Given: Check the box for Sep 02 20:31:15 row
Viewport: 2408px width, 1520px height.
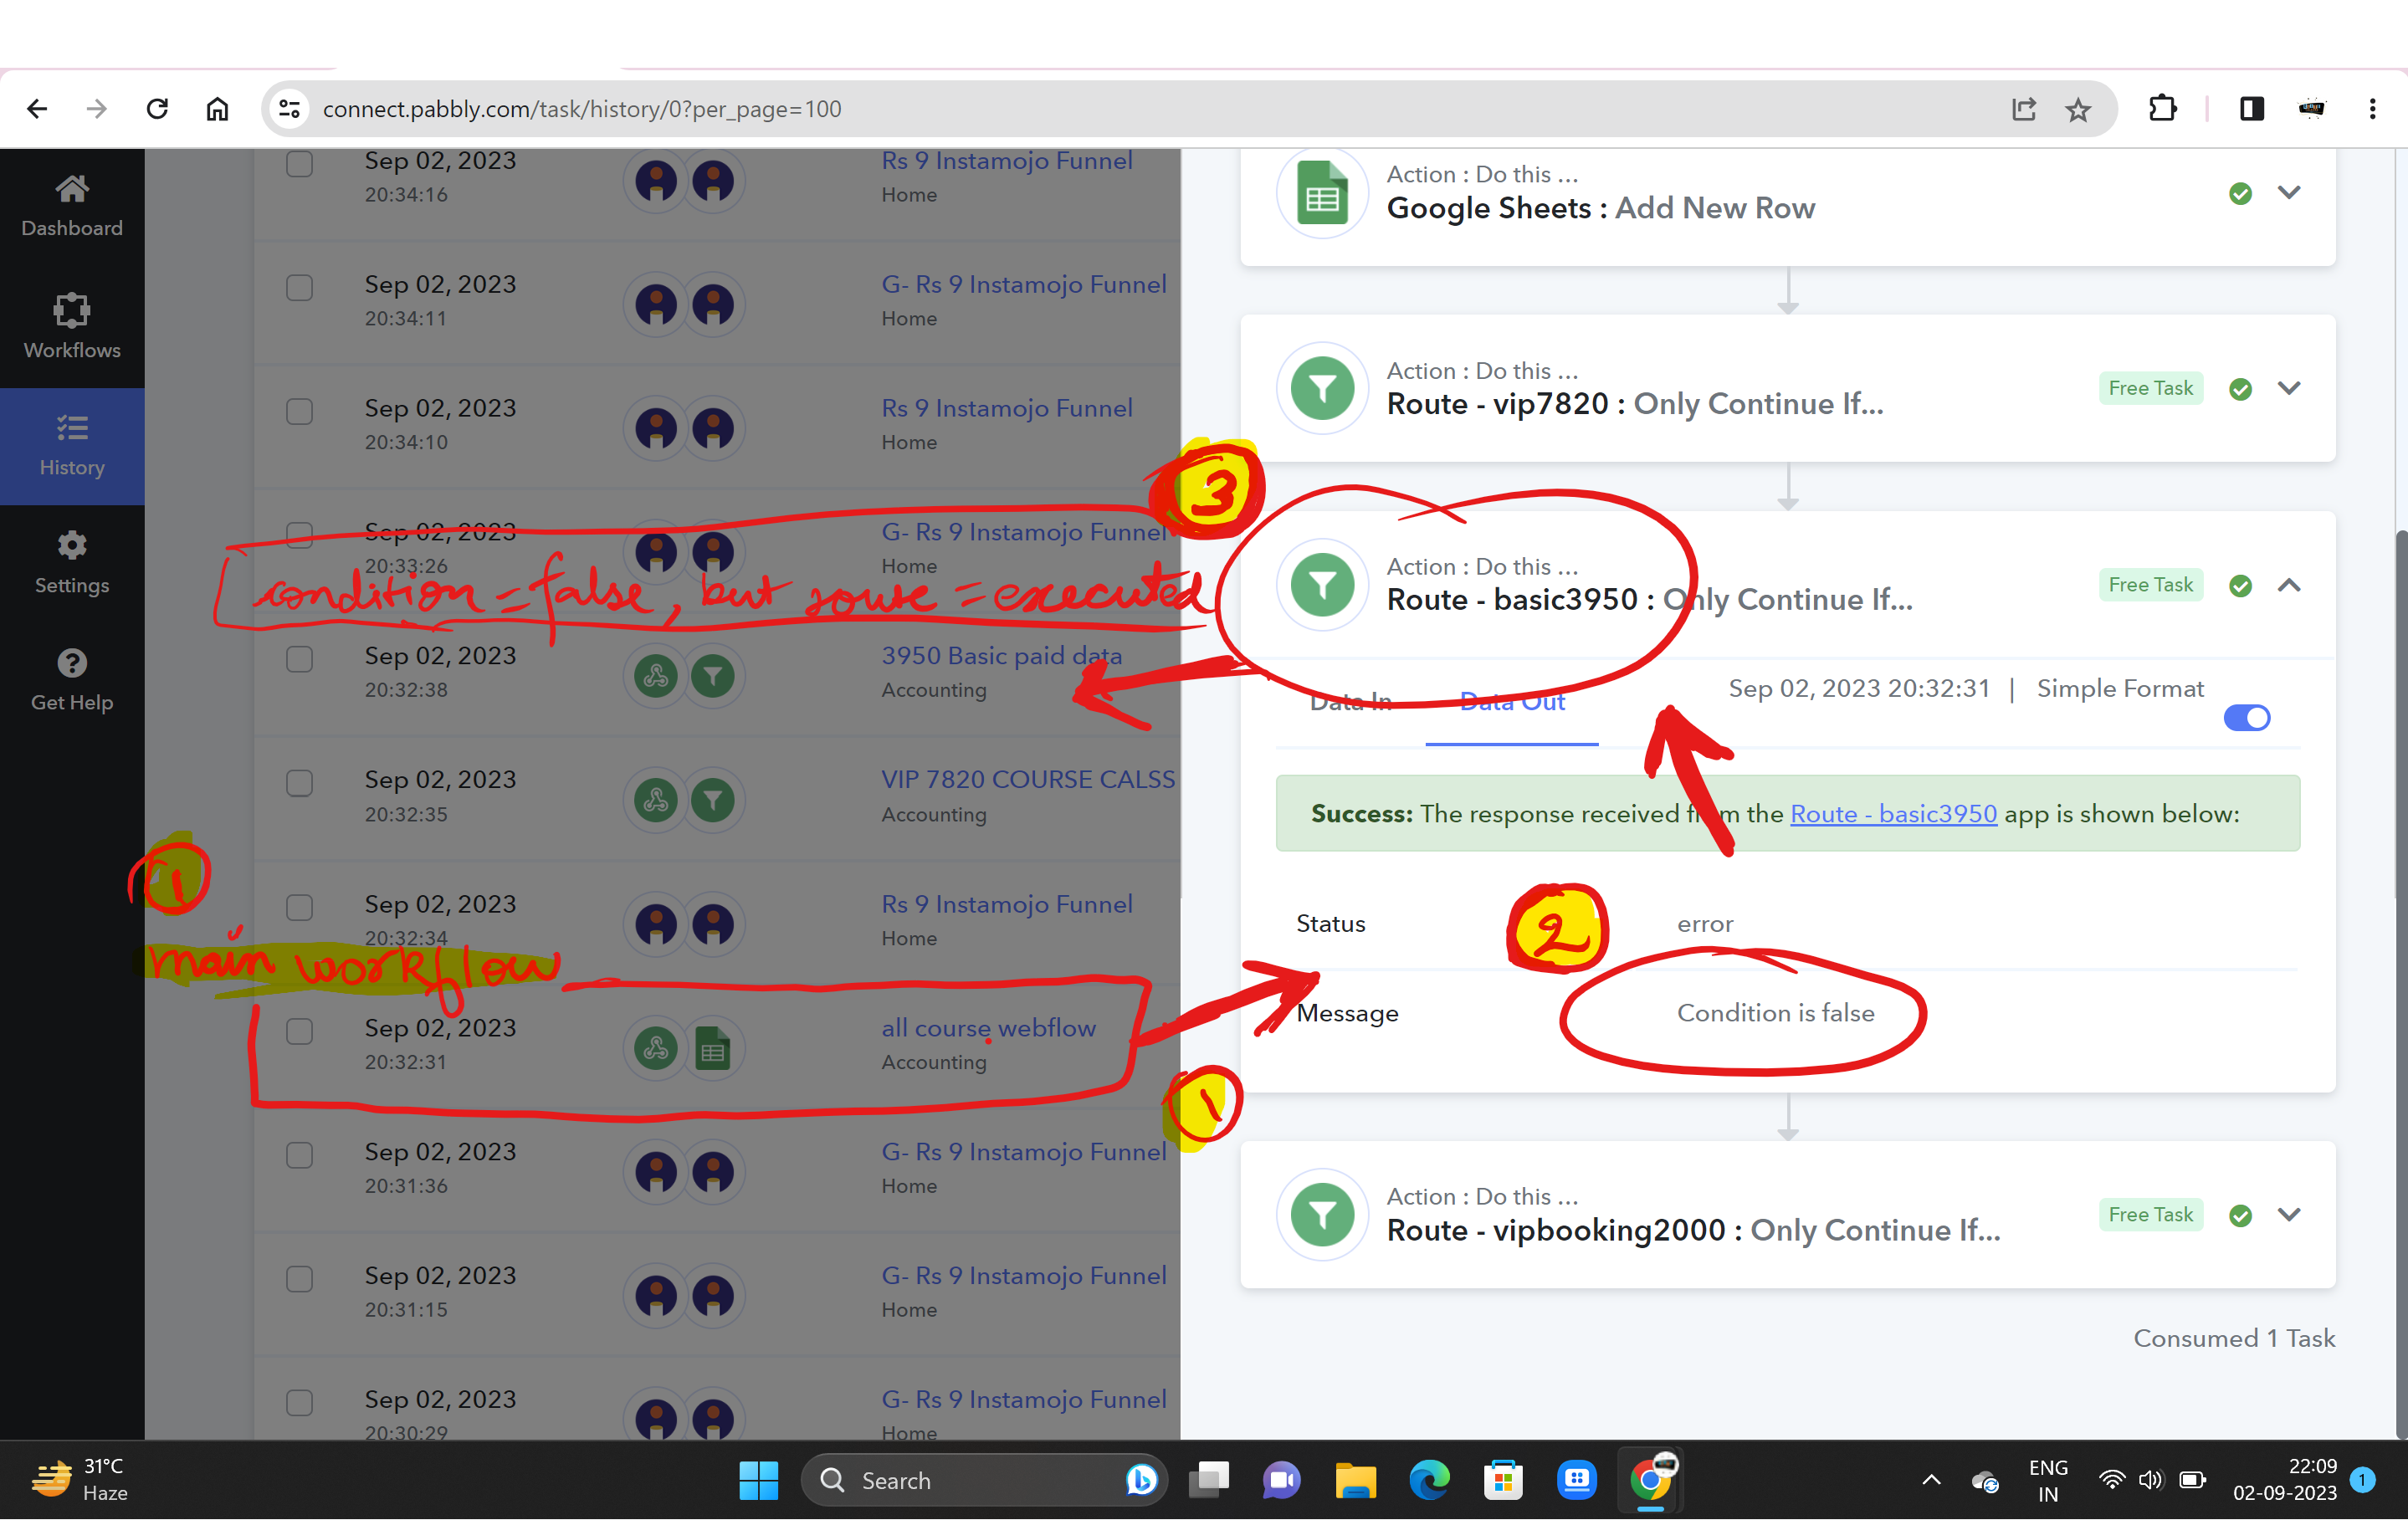Looking at the screenshot, I should pos(299,1280).
